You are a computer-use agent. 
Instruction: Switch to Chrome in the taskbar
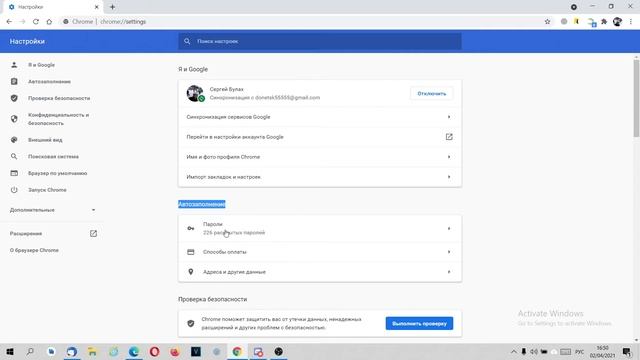point(237,351)
